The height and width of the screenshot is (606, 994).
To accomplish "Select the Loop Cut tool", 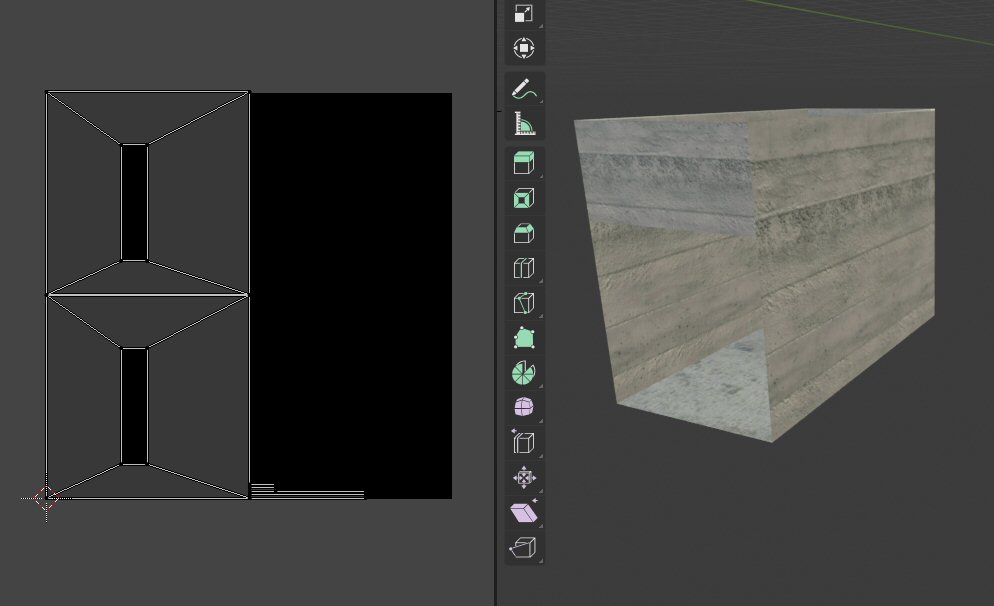I will point(524,268).
